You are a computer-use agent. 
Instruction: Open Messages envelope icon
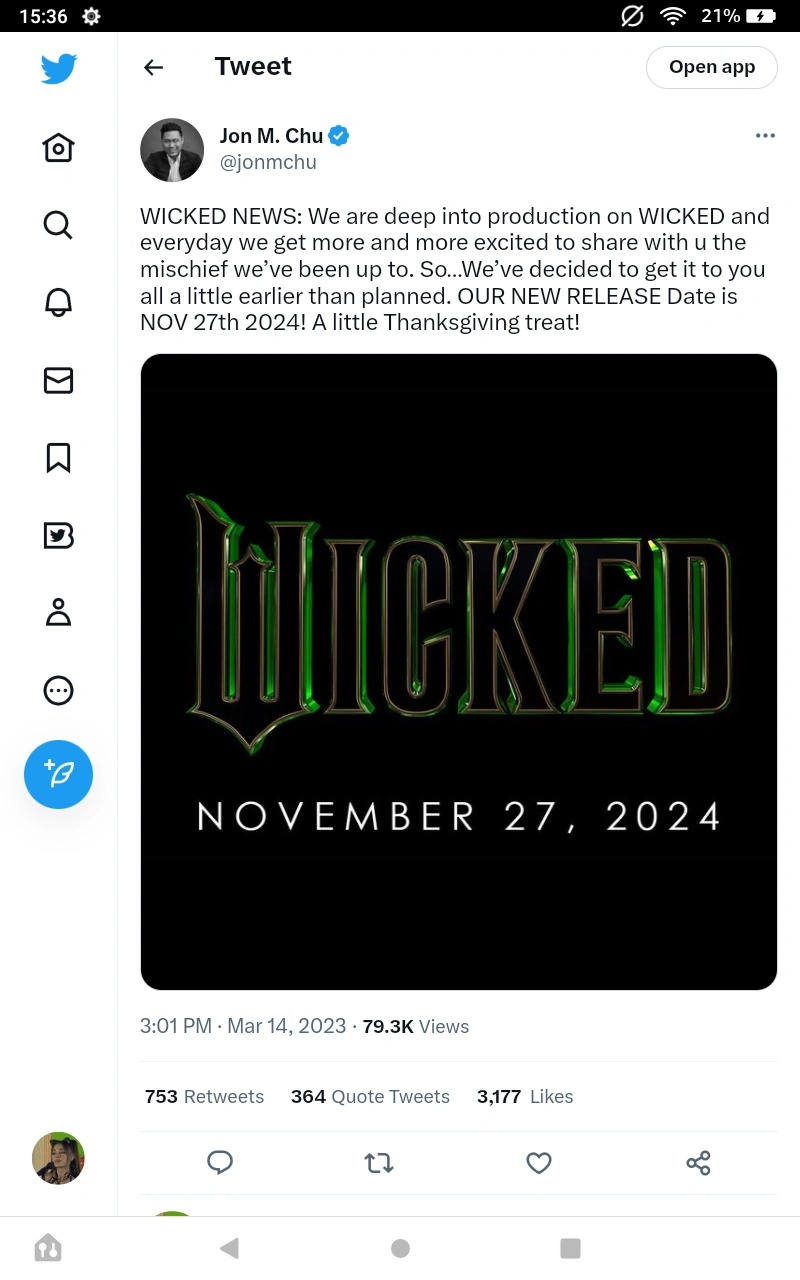click(58, 380)
